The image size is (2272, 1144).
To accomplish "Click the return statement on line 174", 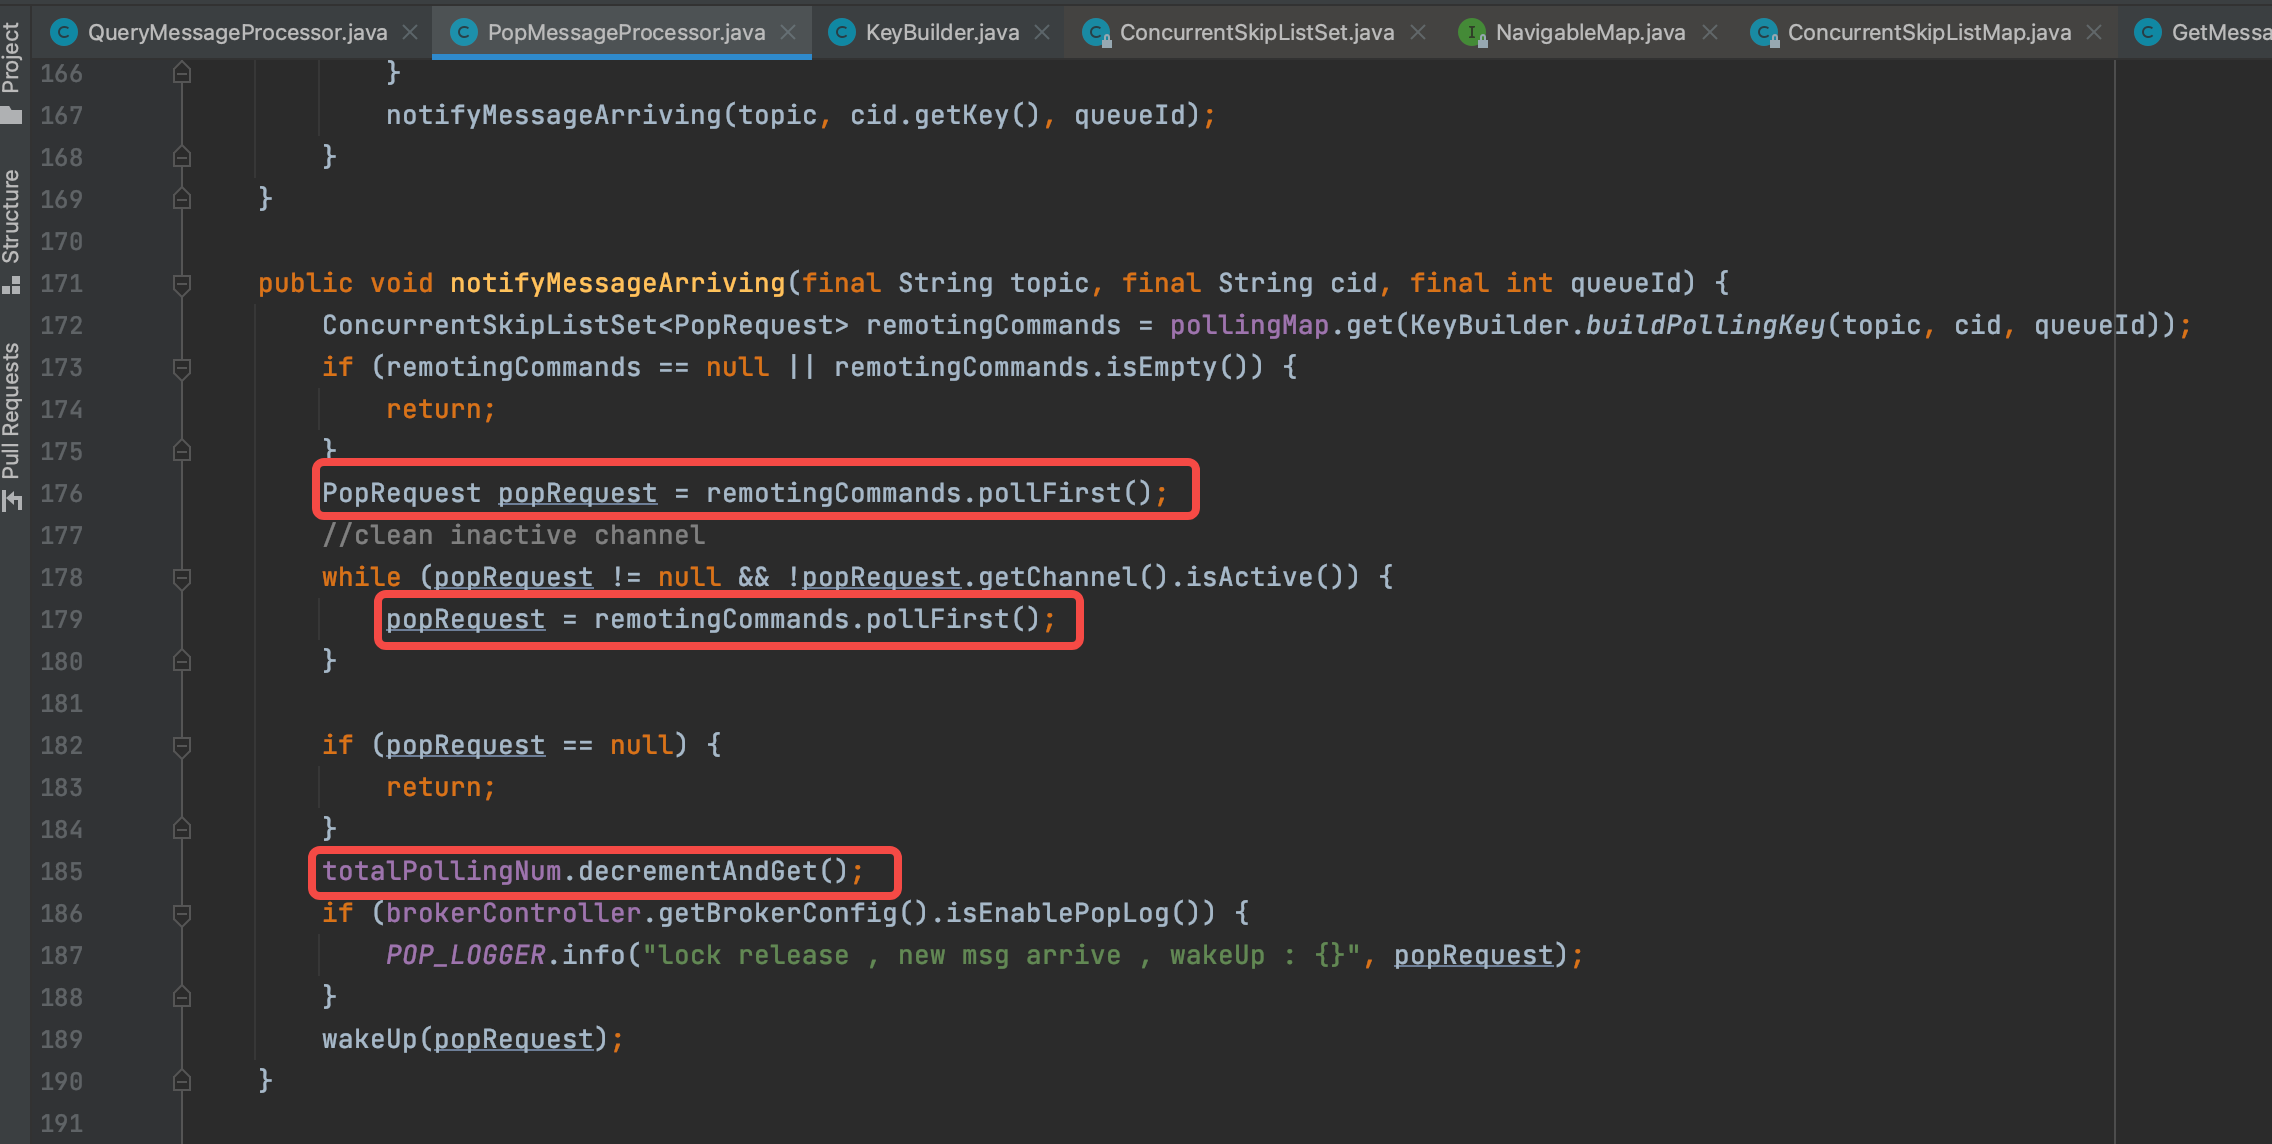I will pos(441,410).
